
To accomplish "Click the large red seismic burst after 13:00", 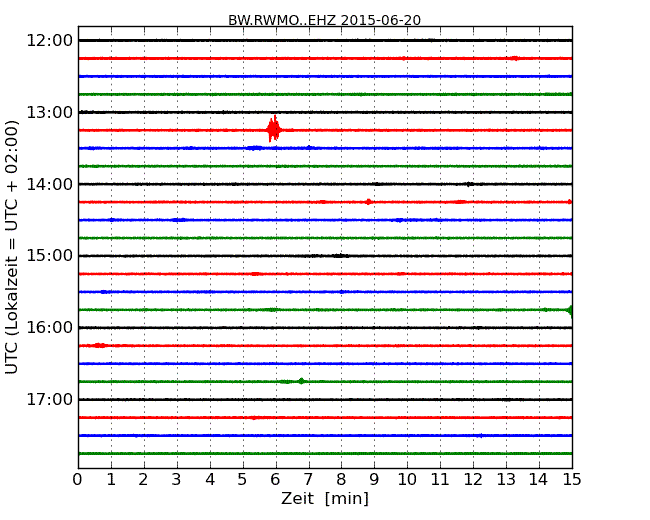I will pos(274,129).
